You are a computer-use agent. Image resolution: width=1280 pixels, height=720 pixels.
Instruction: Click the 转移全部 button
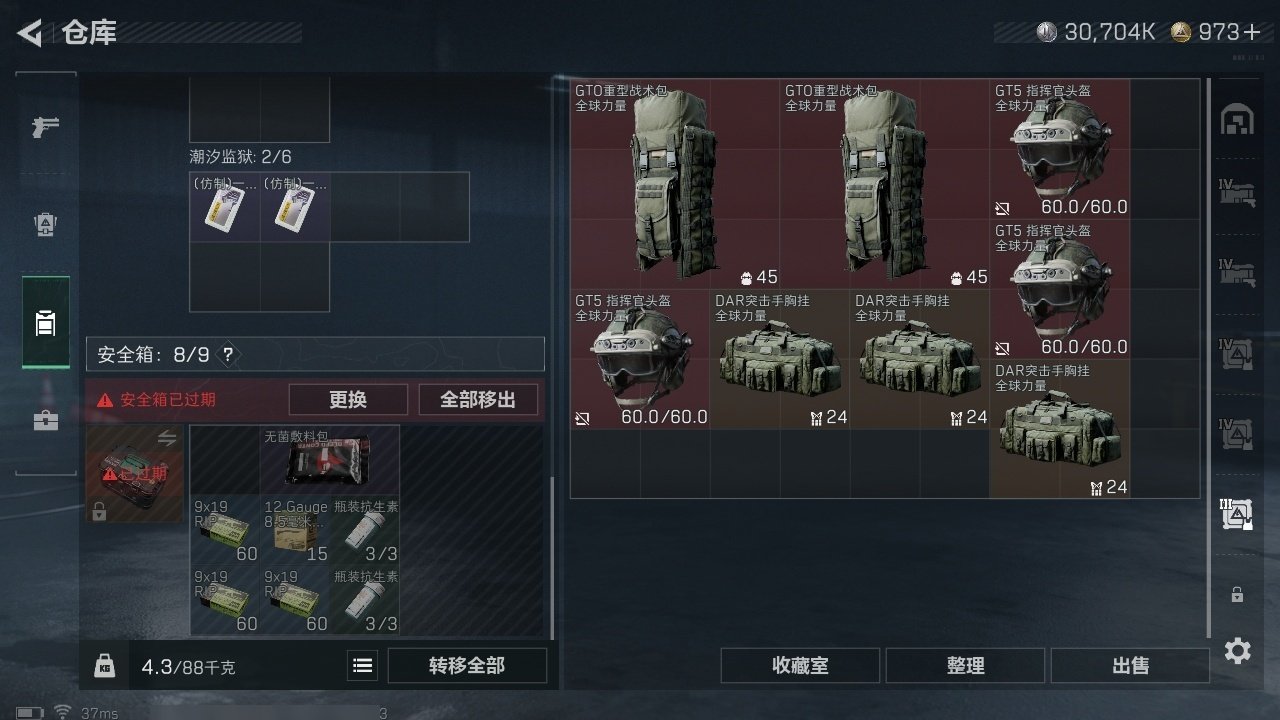(467, 665)
